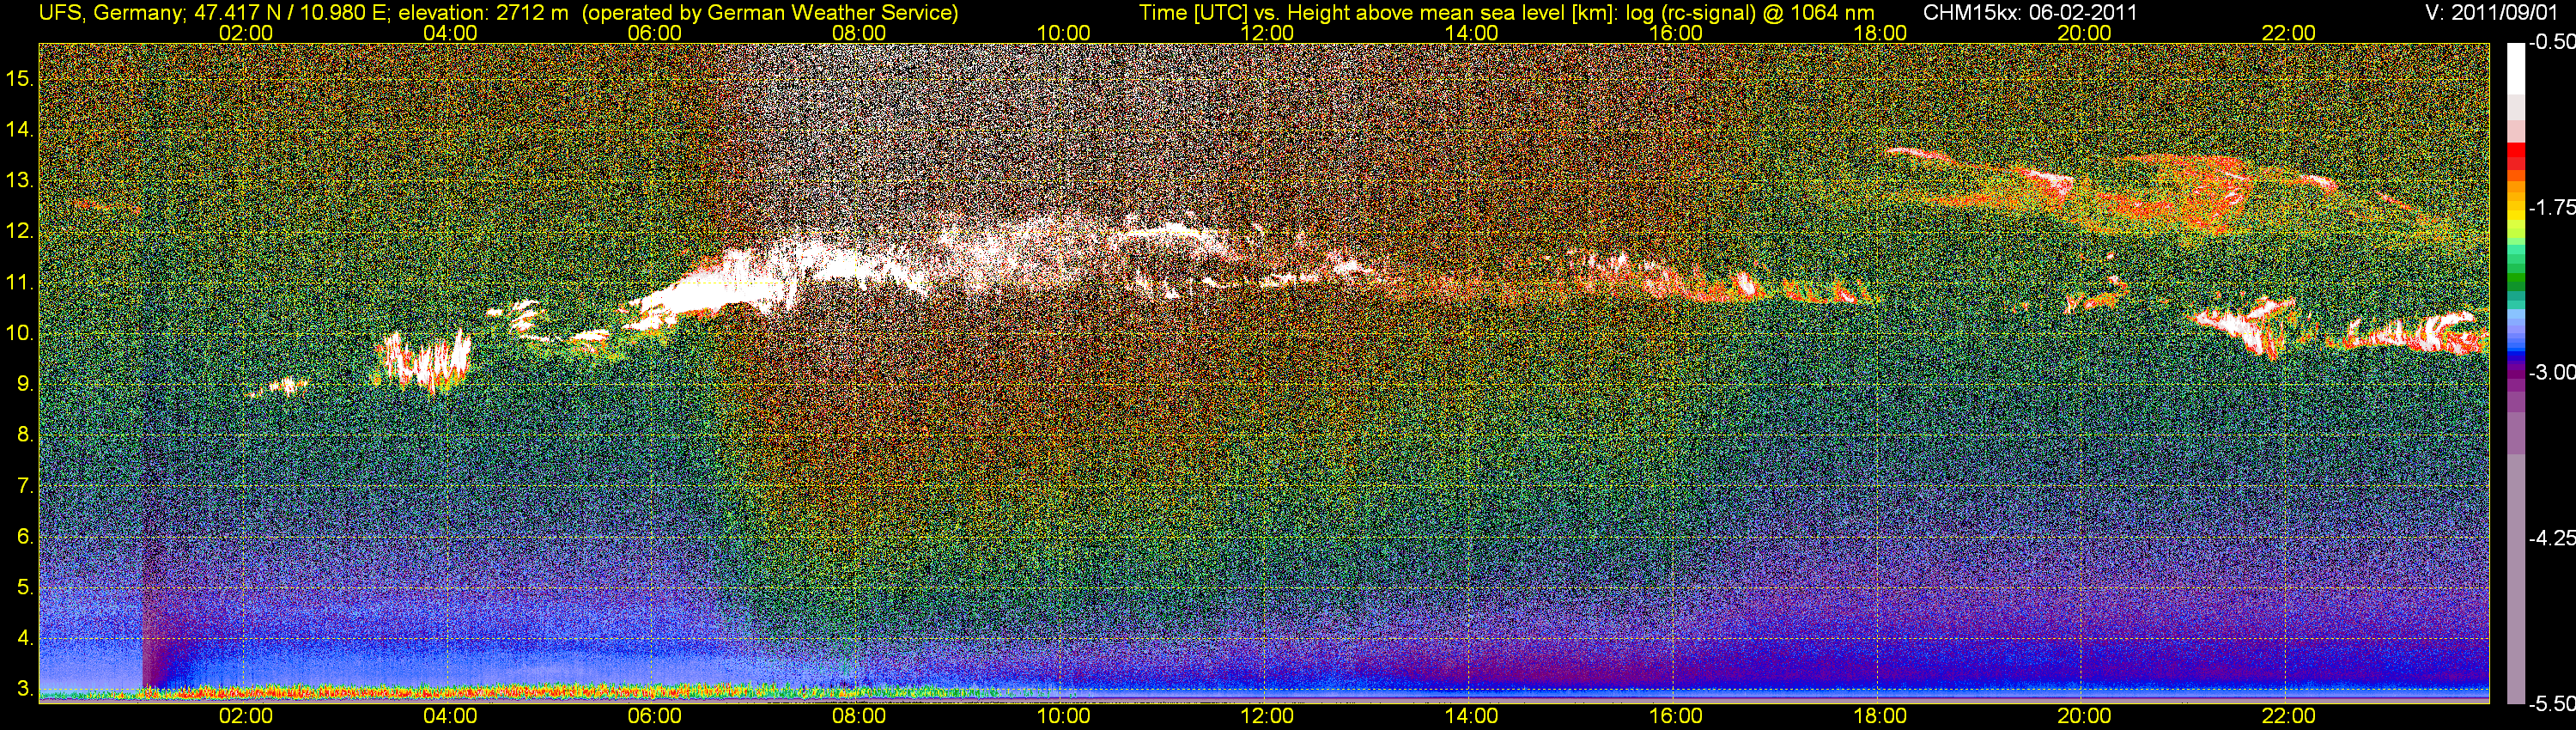Click the '13.' height axis label

tap(20, 180)
